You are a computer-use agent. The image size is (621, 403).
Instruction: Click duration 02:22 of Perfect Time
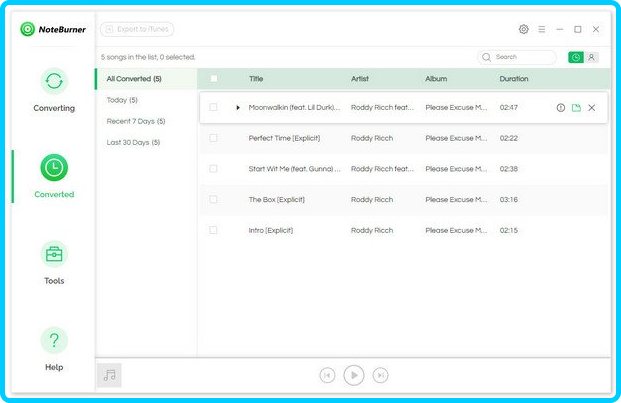tap(509, 138)
